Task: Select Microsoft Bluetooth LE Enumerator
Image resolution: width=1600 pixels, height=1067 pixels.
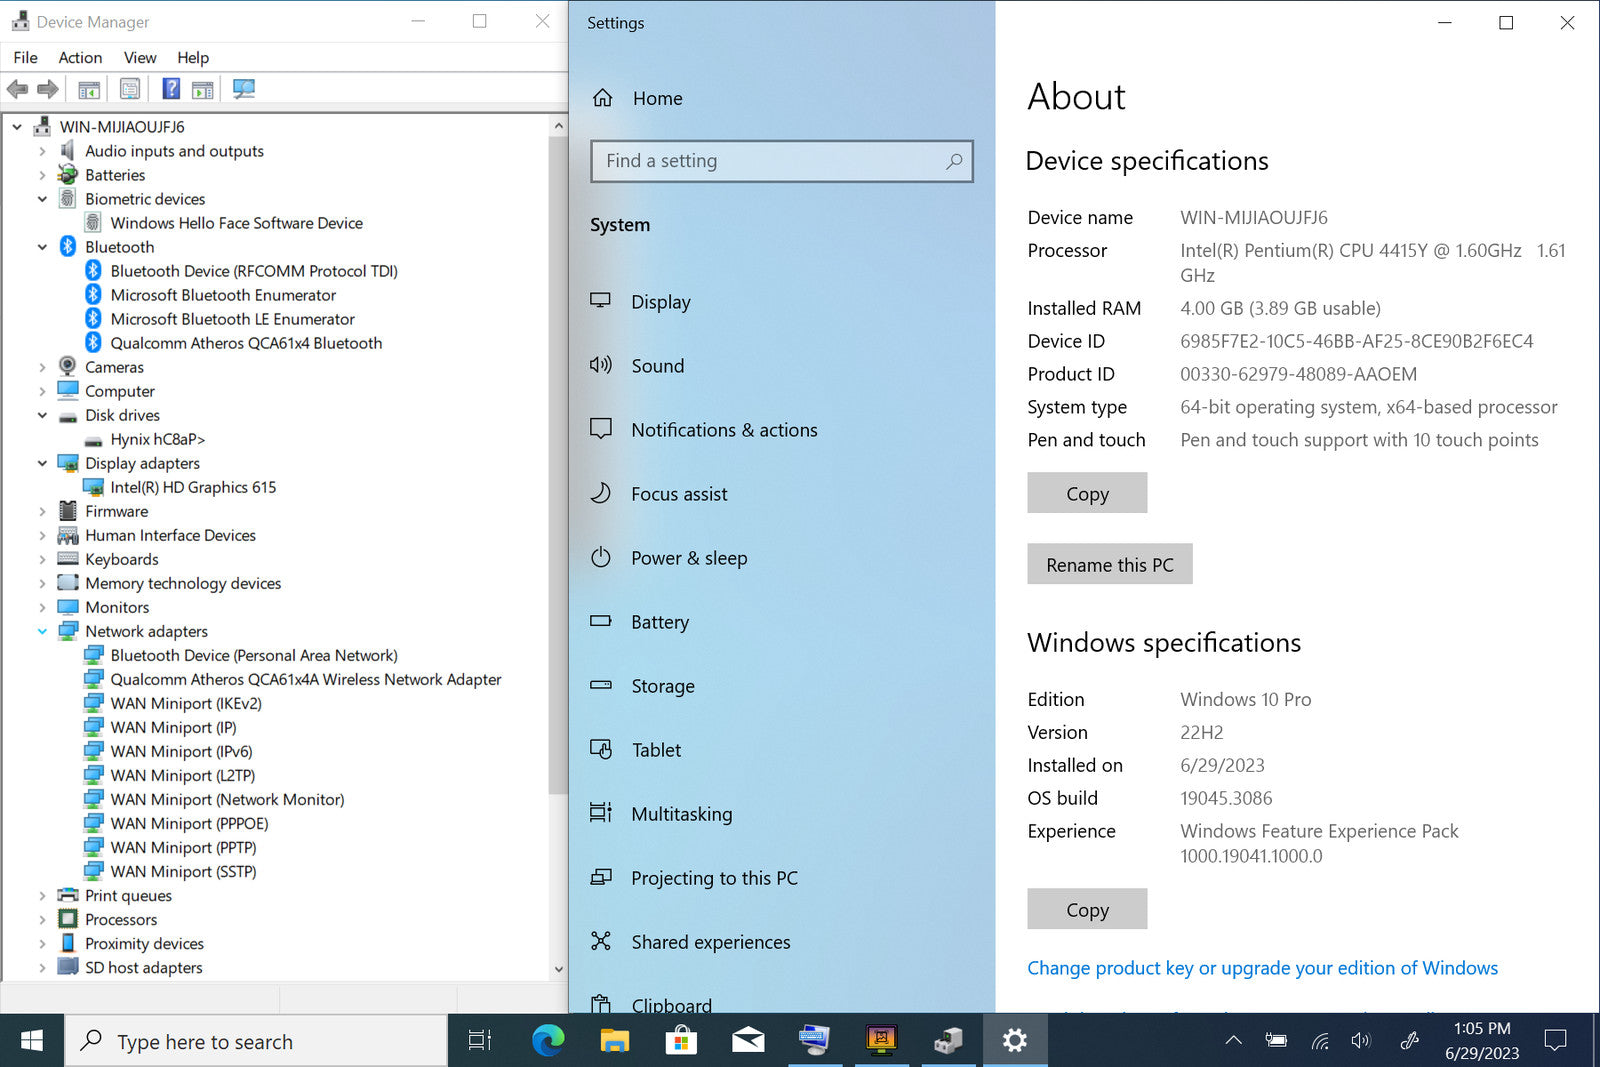Action: pyautogui.click(x=232, y=319)
